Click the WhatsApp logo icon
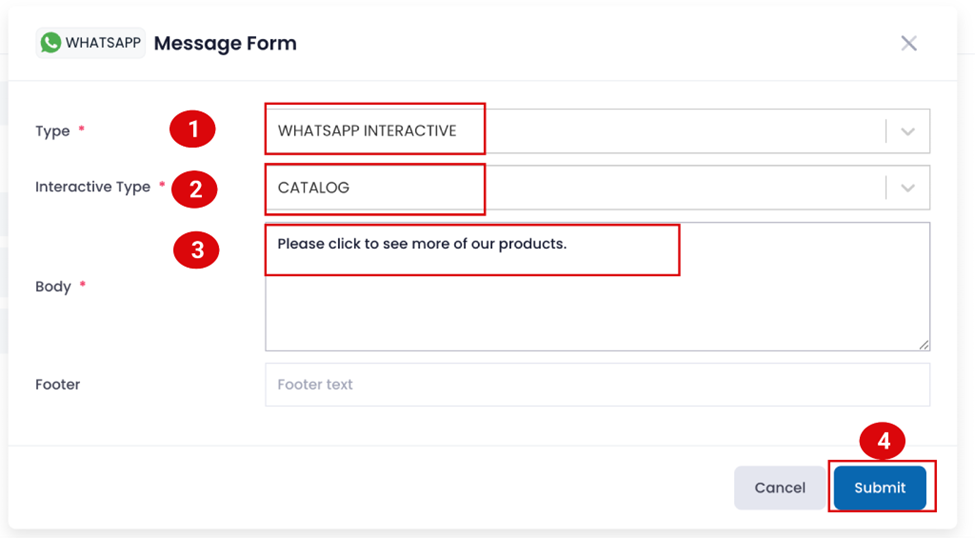This screenshot has width=975, height=538. click(x=51, y=43)
